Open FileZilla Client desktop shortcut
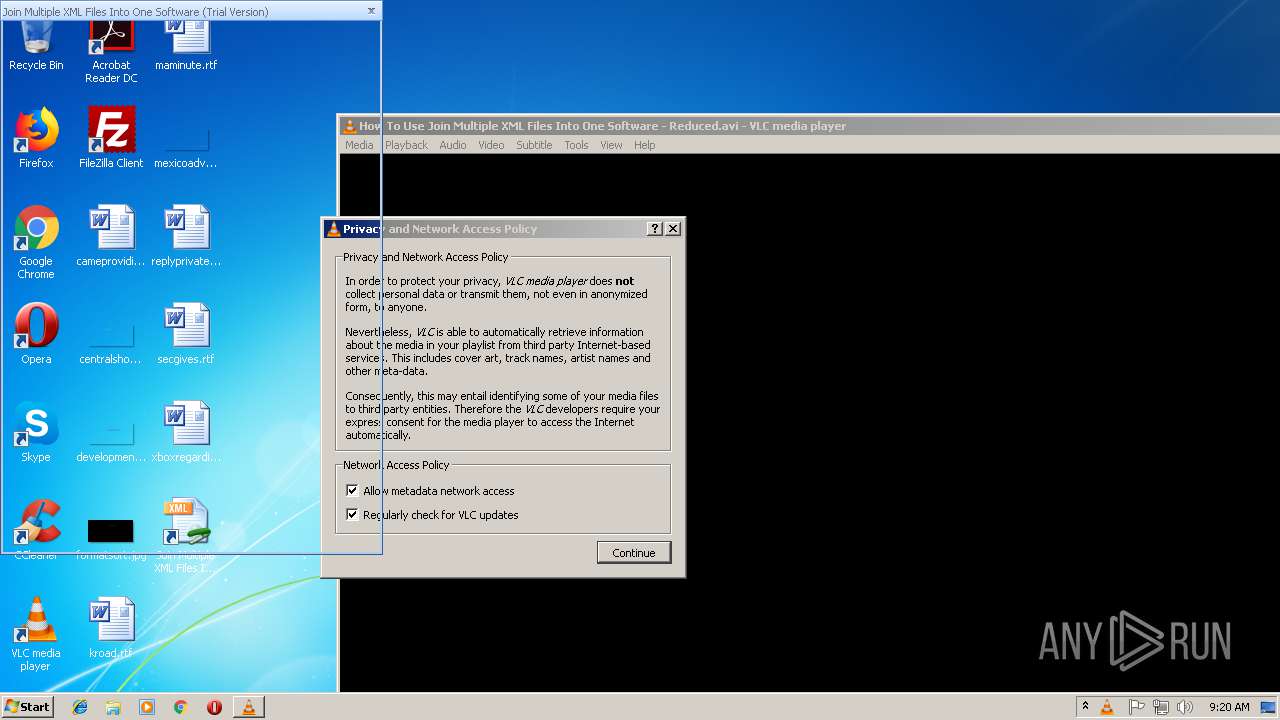 [x=111, y=138]
